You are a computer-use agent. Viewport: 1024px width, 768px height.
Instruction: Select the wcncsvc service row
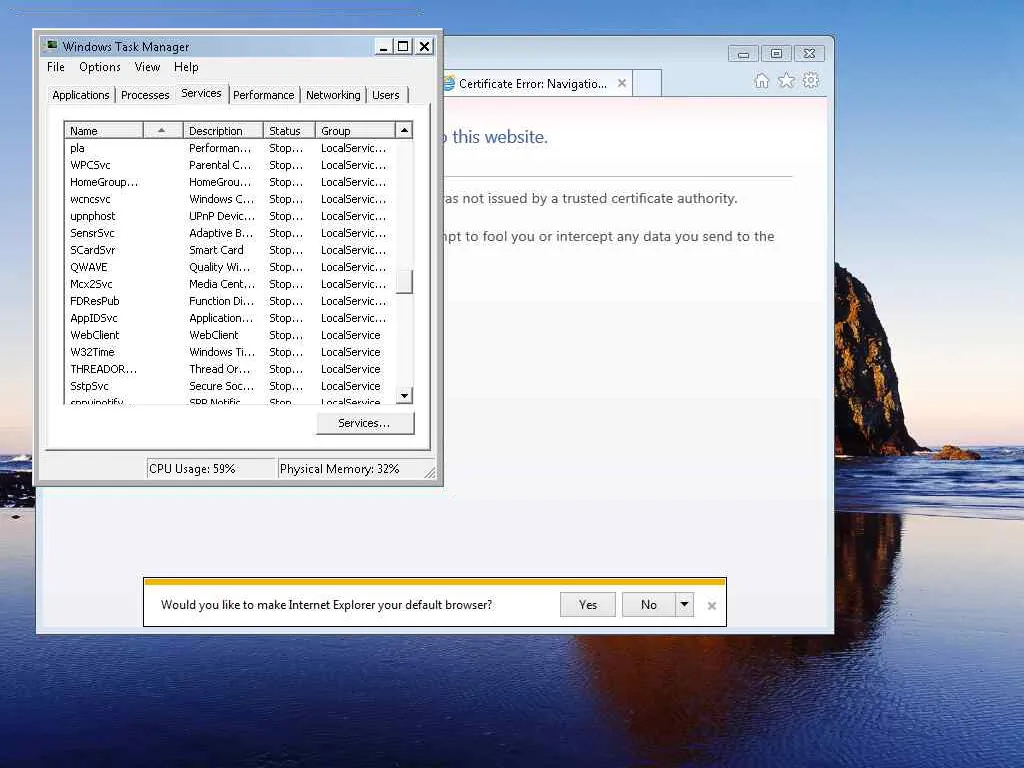click(230, 199)
